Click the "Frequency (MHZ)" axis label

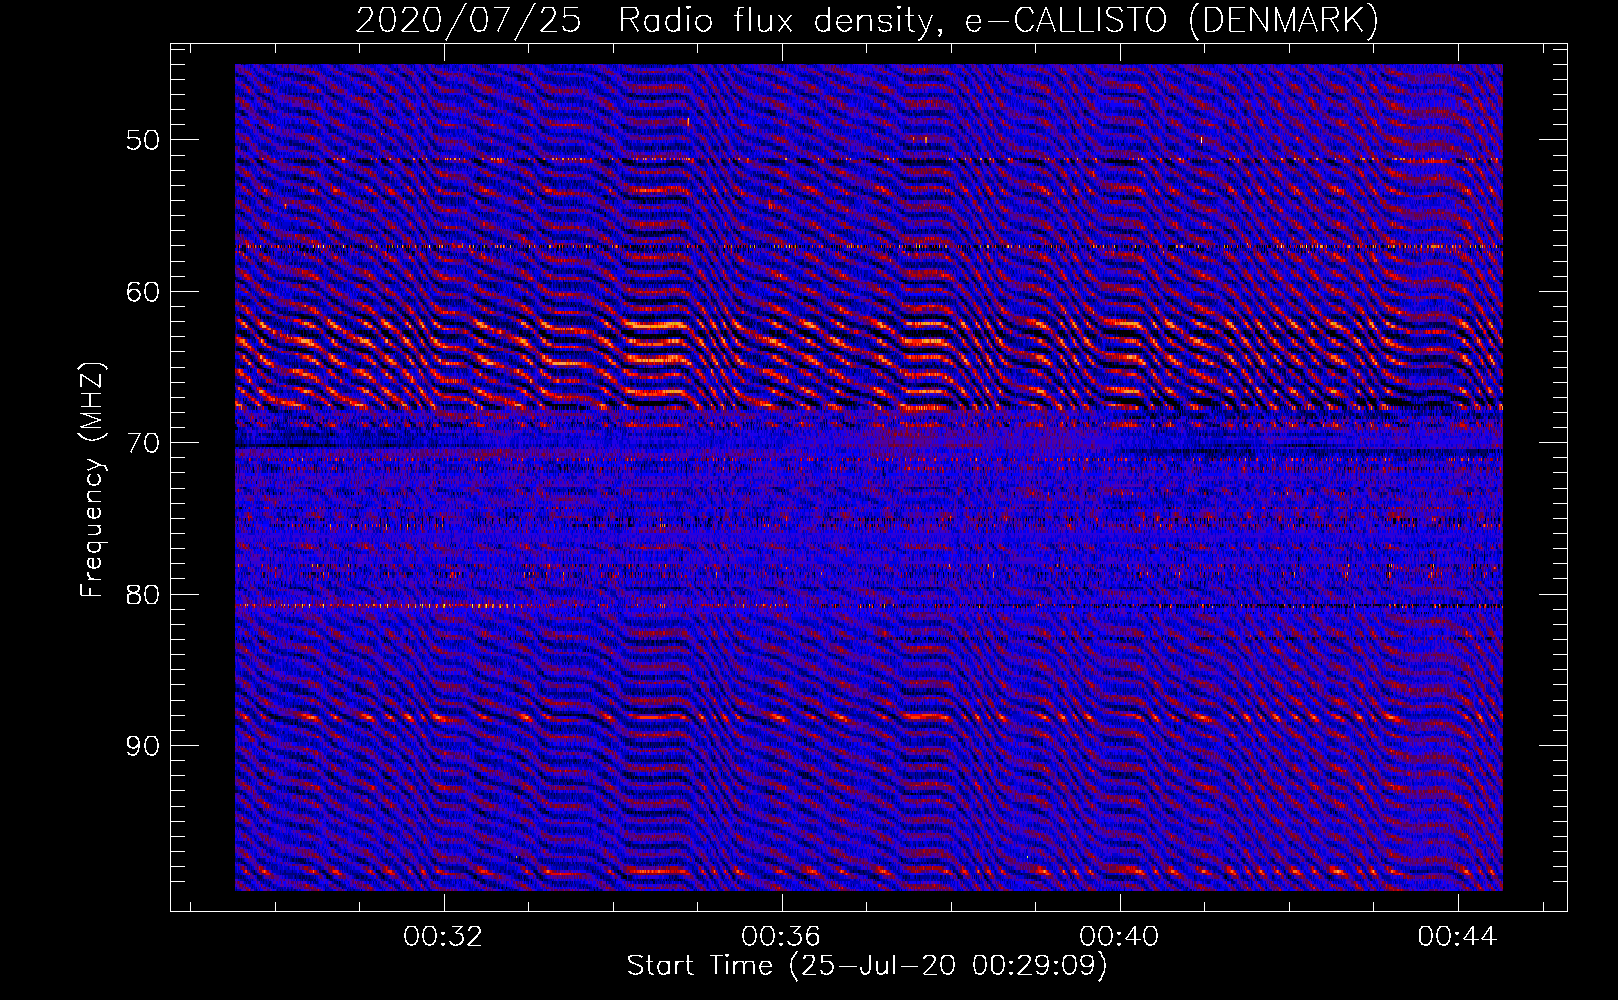pyautogui.click(x=92, y=480)
